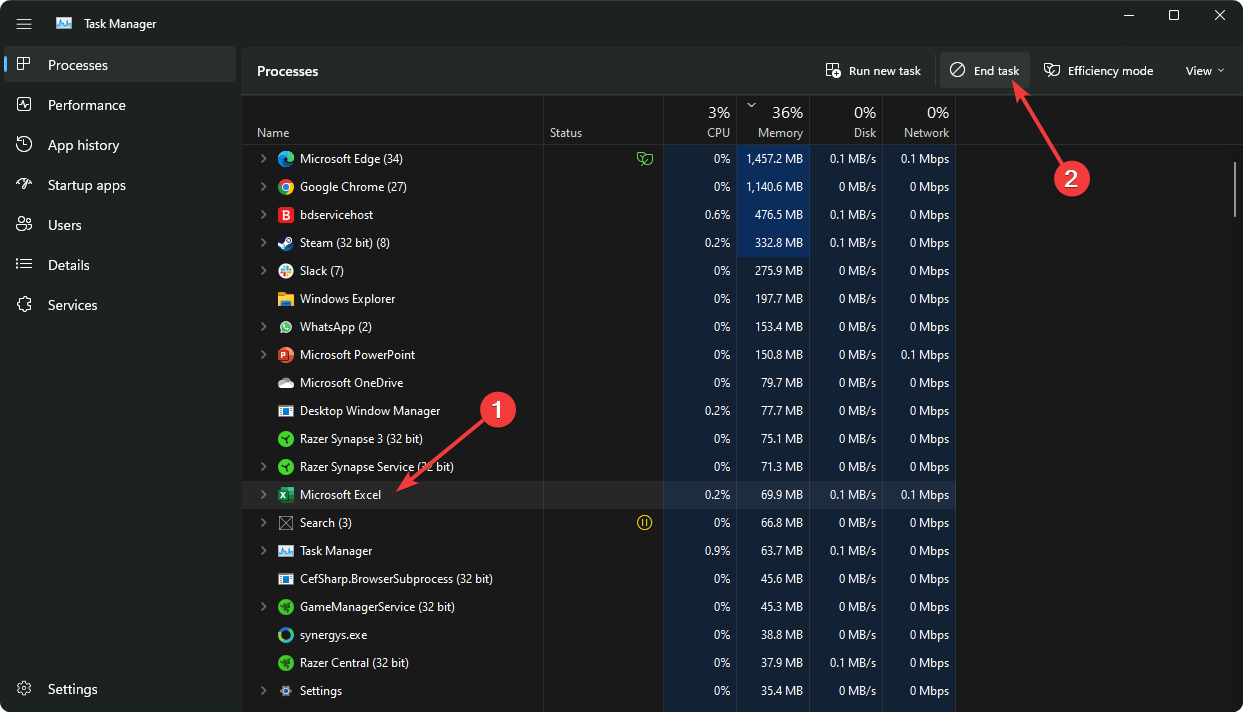Expand the Microsoft PowerPoint process group
This screenshot has width=1243, height=712.
coord(264,355)
